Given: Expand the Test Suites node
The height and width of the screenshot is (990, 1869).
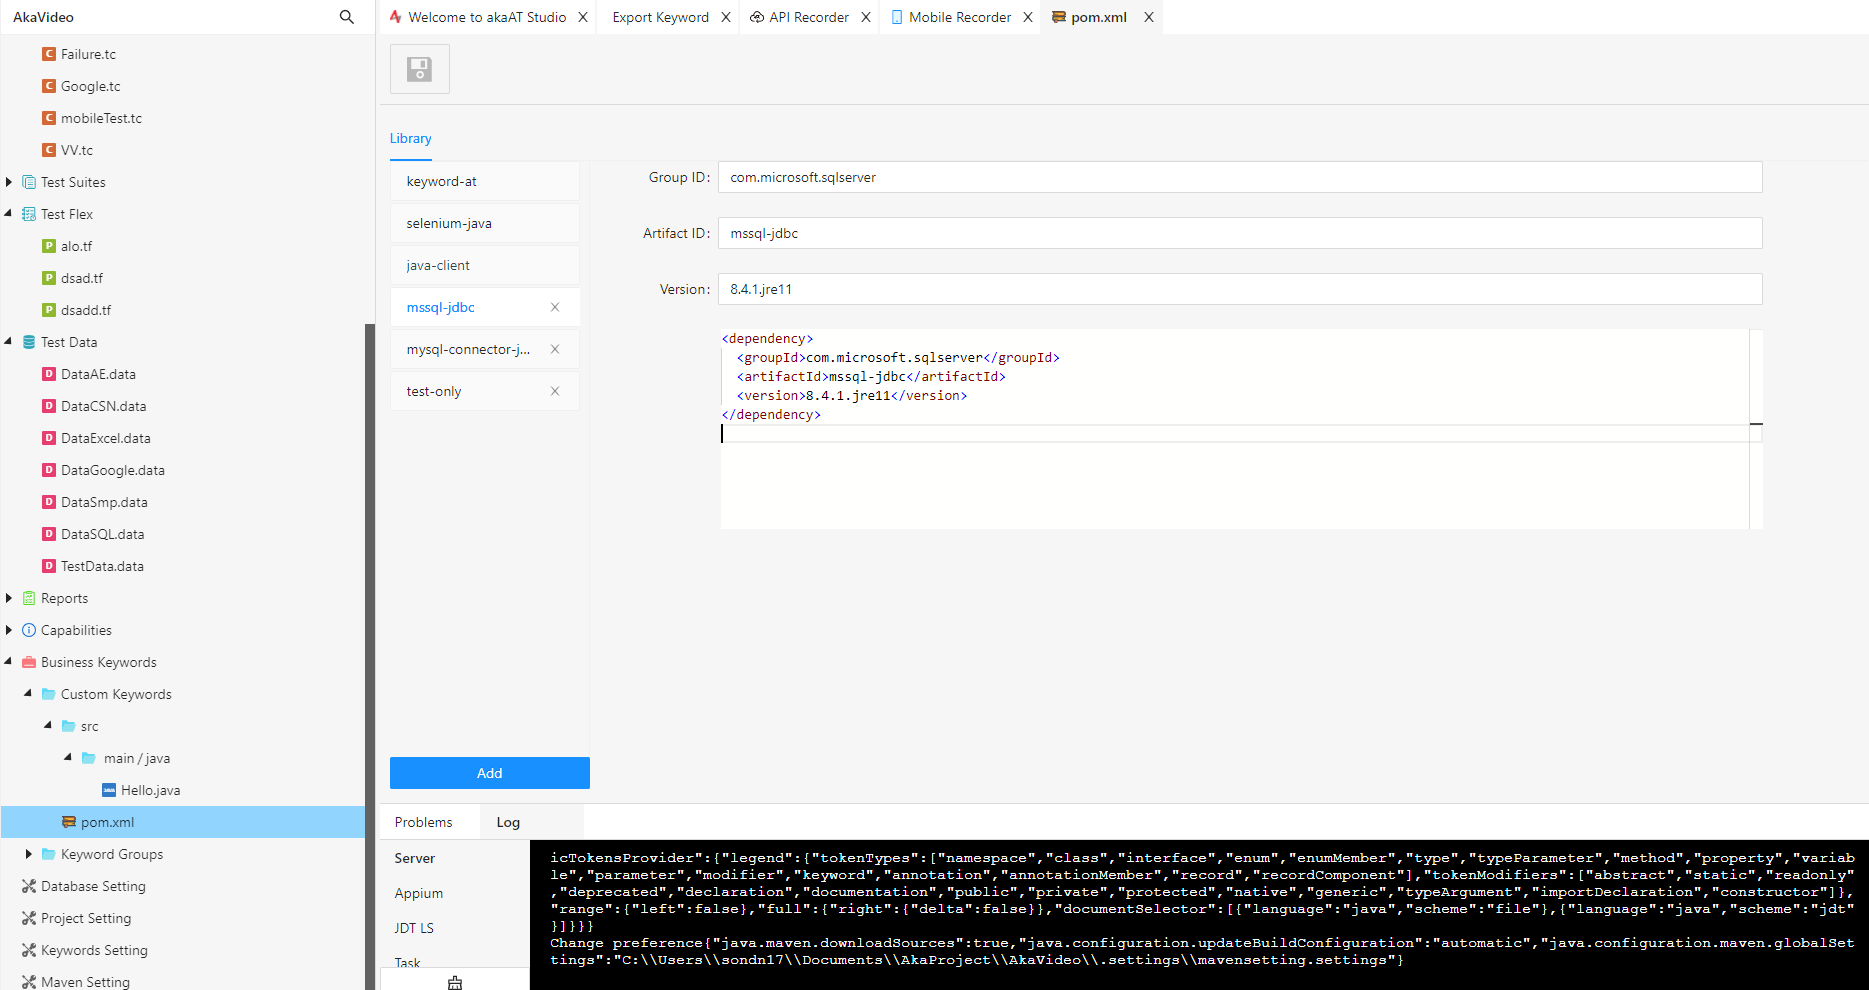Looking at the screenshot, I should click(x=9, y=182).
